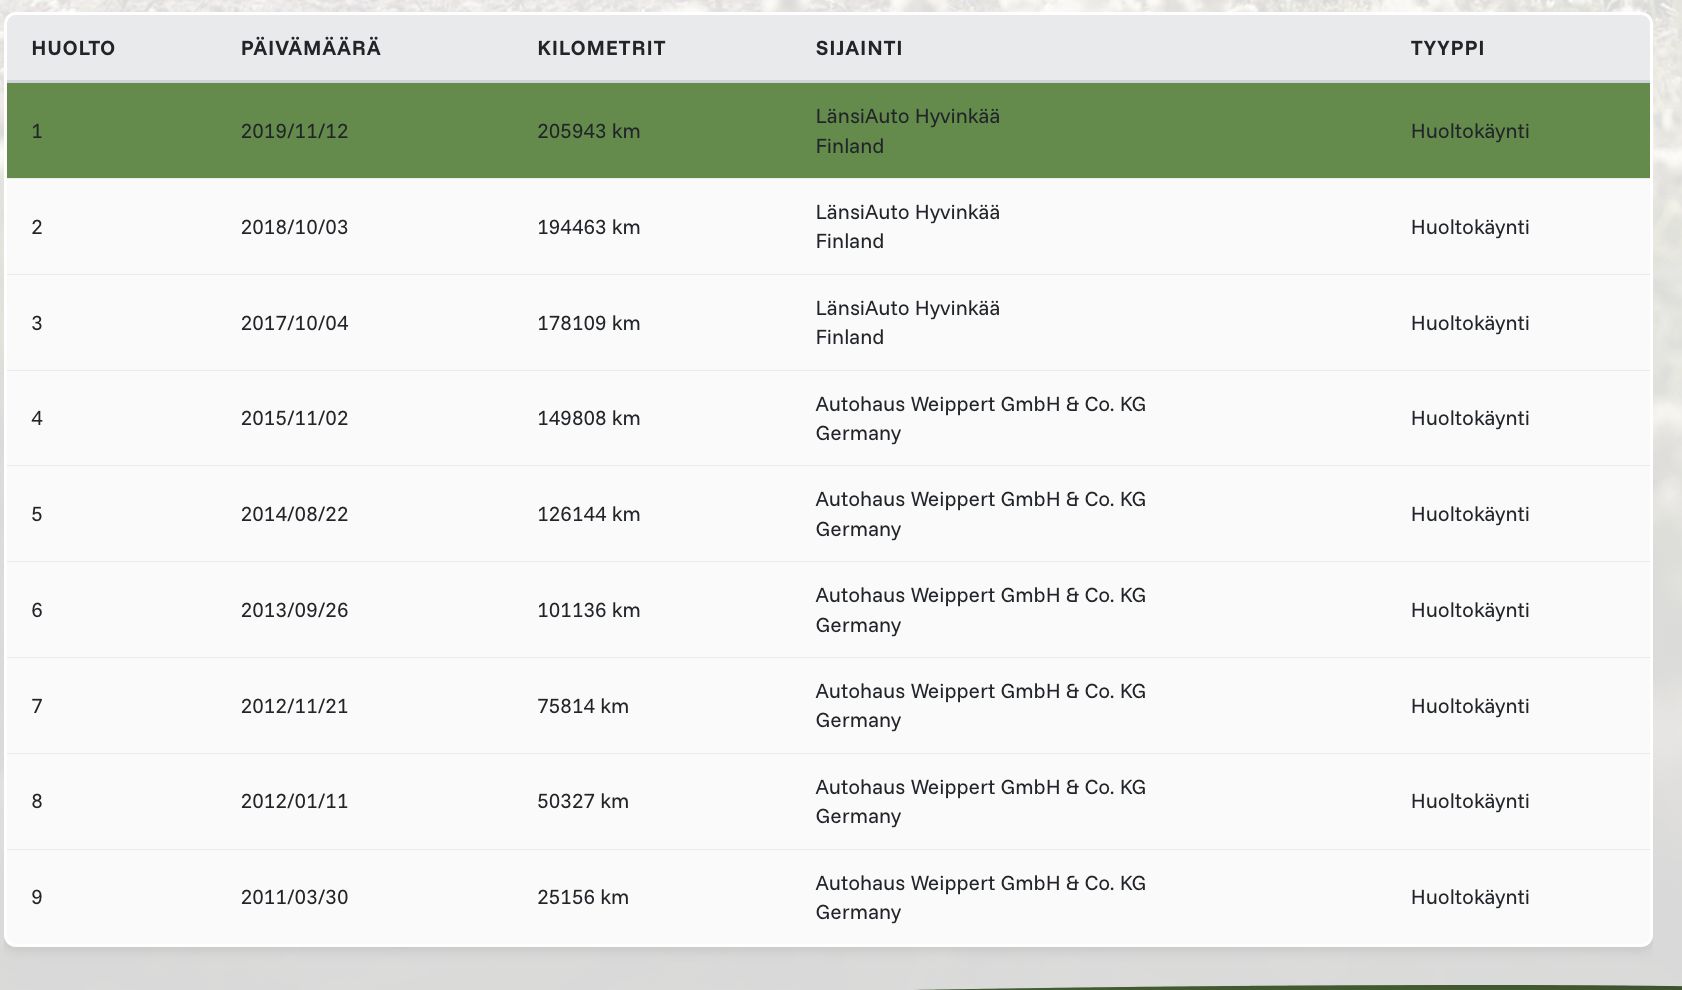Select service number 3 in 2017/10/04 row

37,323
